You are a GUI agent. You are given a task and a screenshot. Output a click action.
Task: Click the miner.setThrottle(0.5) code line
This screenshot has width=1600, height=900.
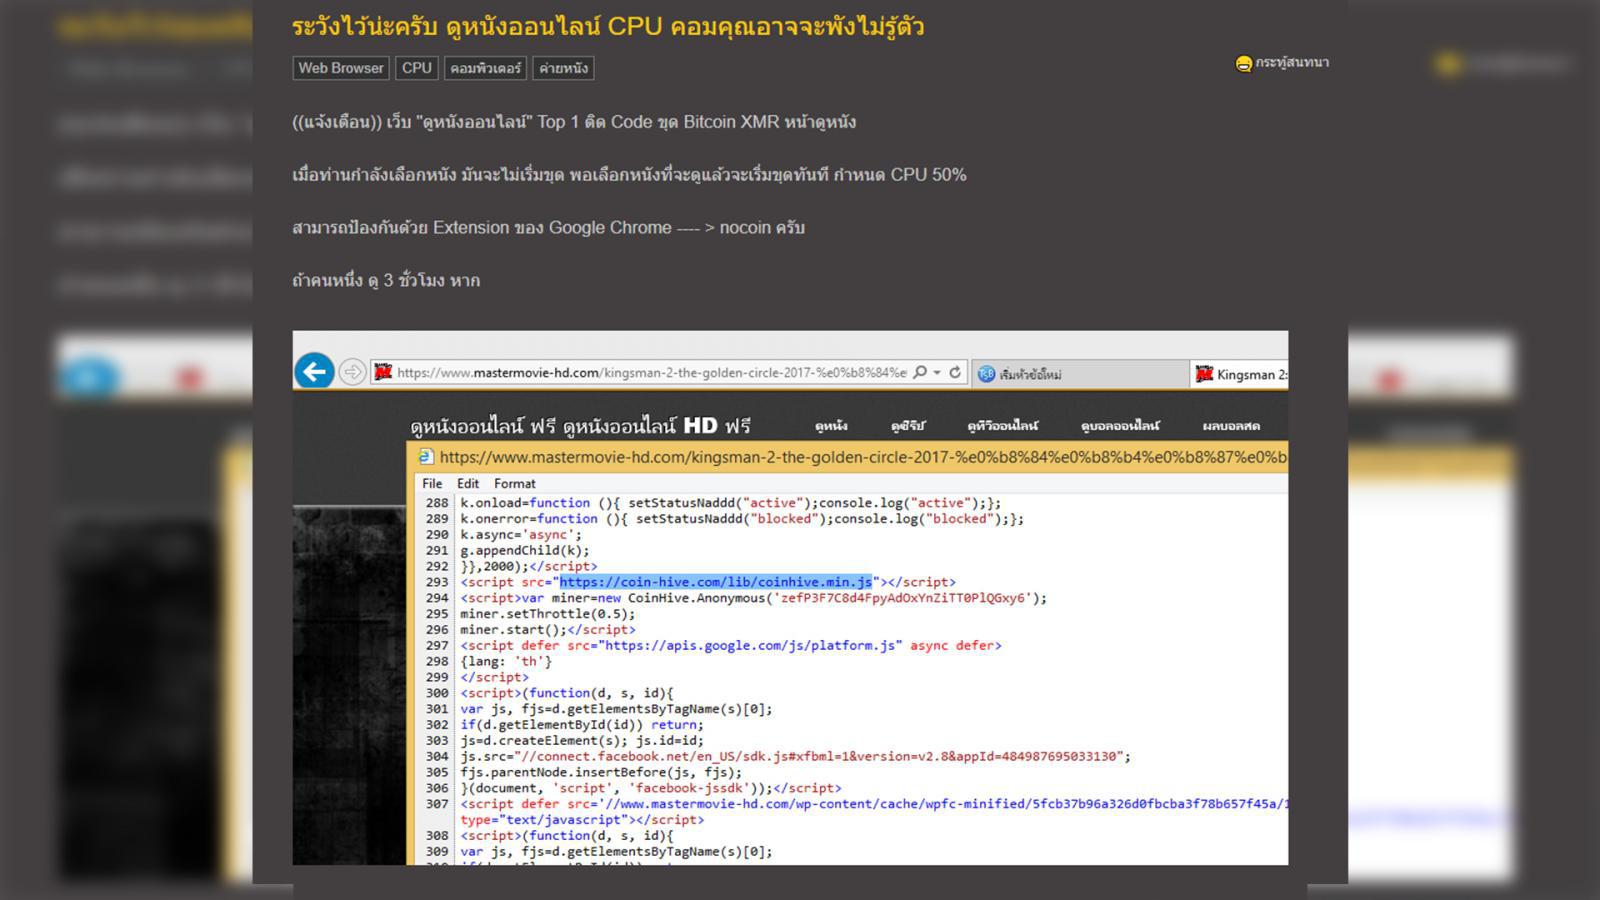tap(547, 614)
